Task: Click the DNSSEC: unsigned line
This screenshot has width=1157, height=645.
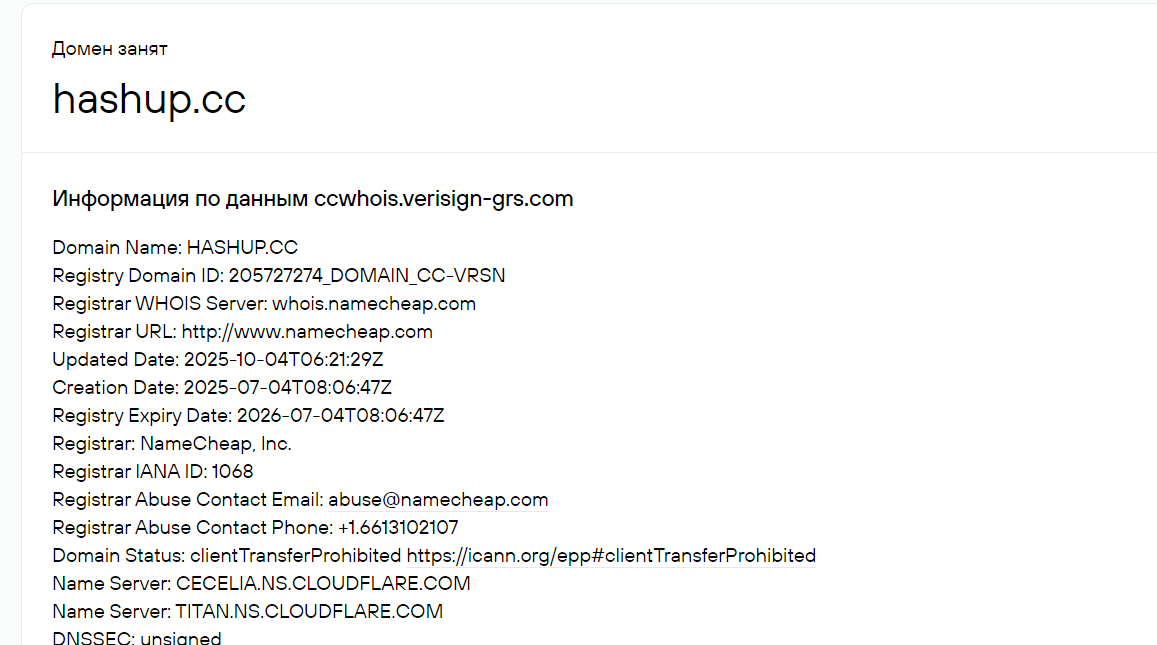Action: (137, 638)
